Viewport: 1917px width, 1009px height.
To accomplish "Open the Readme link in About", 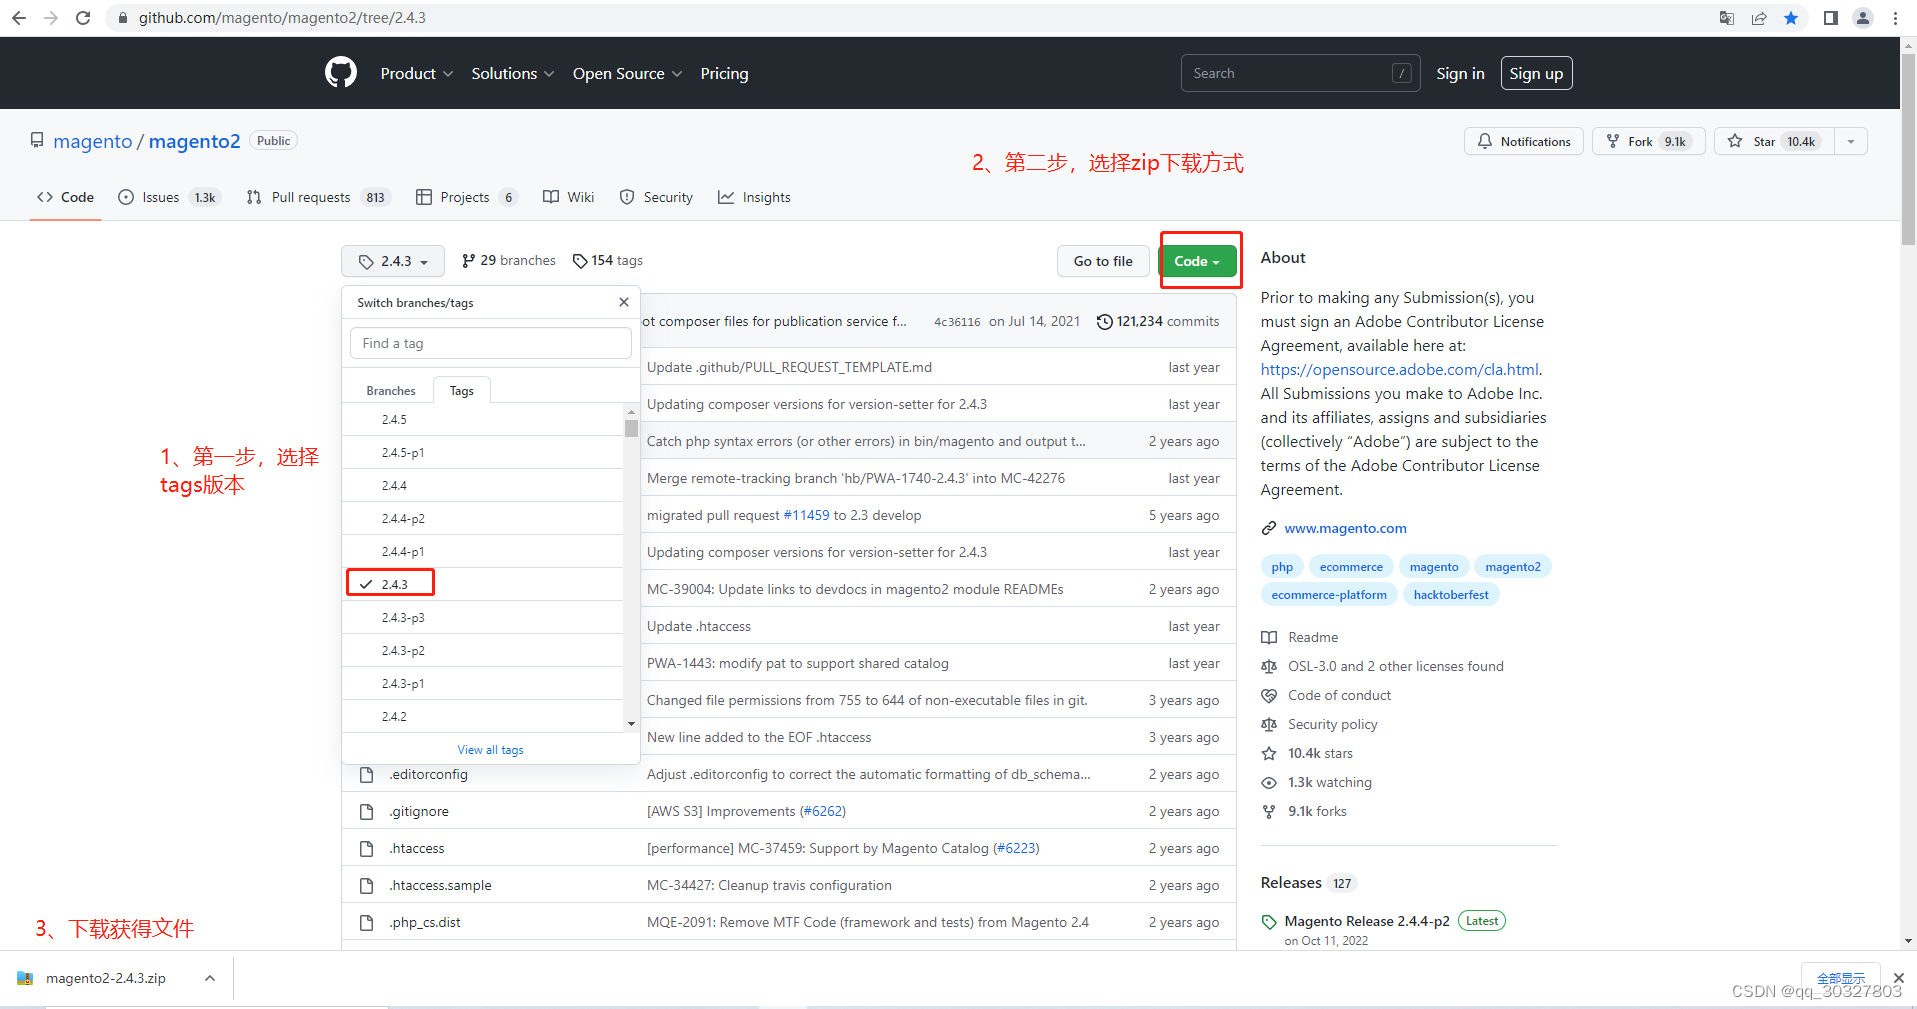I will point(1312,637).
